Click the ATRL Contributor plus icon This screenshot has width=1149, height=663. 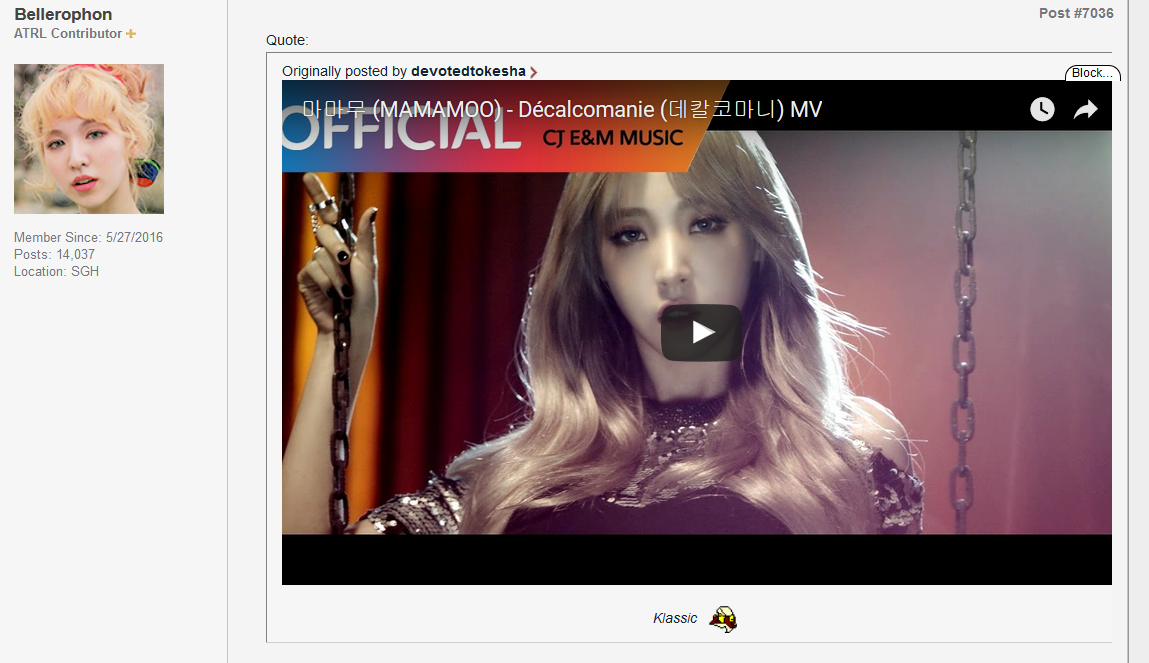pos(130,34)
